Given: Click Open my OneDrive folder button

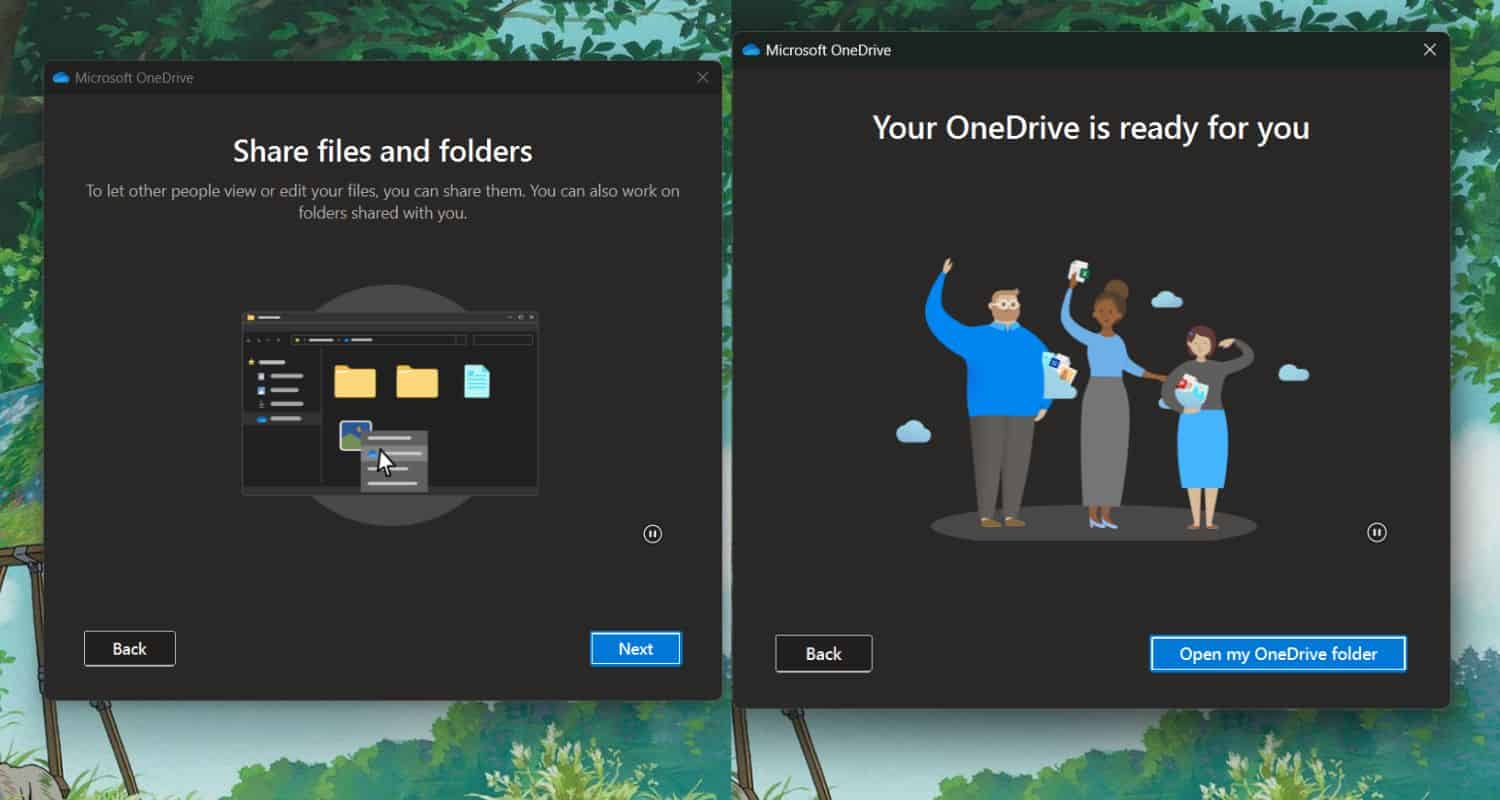Looking at the screenshot, I should (x=1278, y=654).
